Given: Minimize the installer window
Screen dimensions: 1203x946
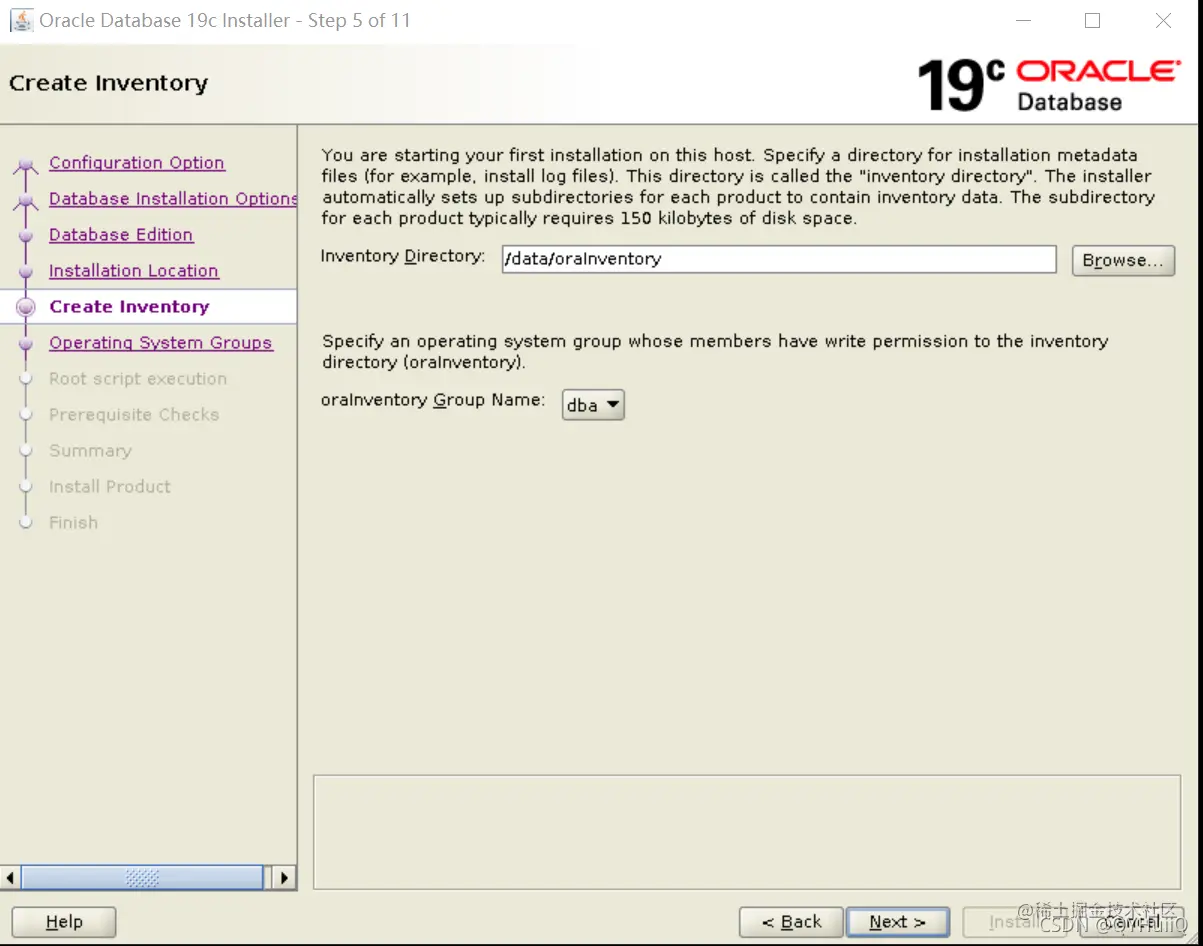Looking at the screenshot, I should [x=1023, y=20].
